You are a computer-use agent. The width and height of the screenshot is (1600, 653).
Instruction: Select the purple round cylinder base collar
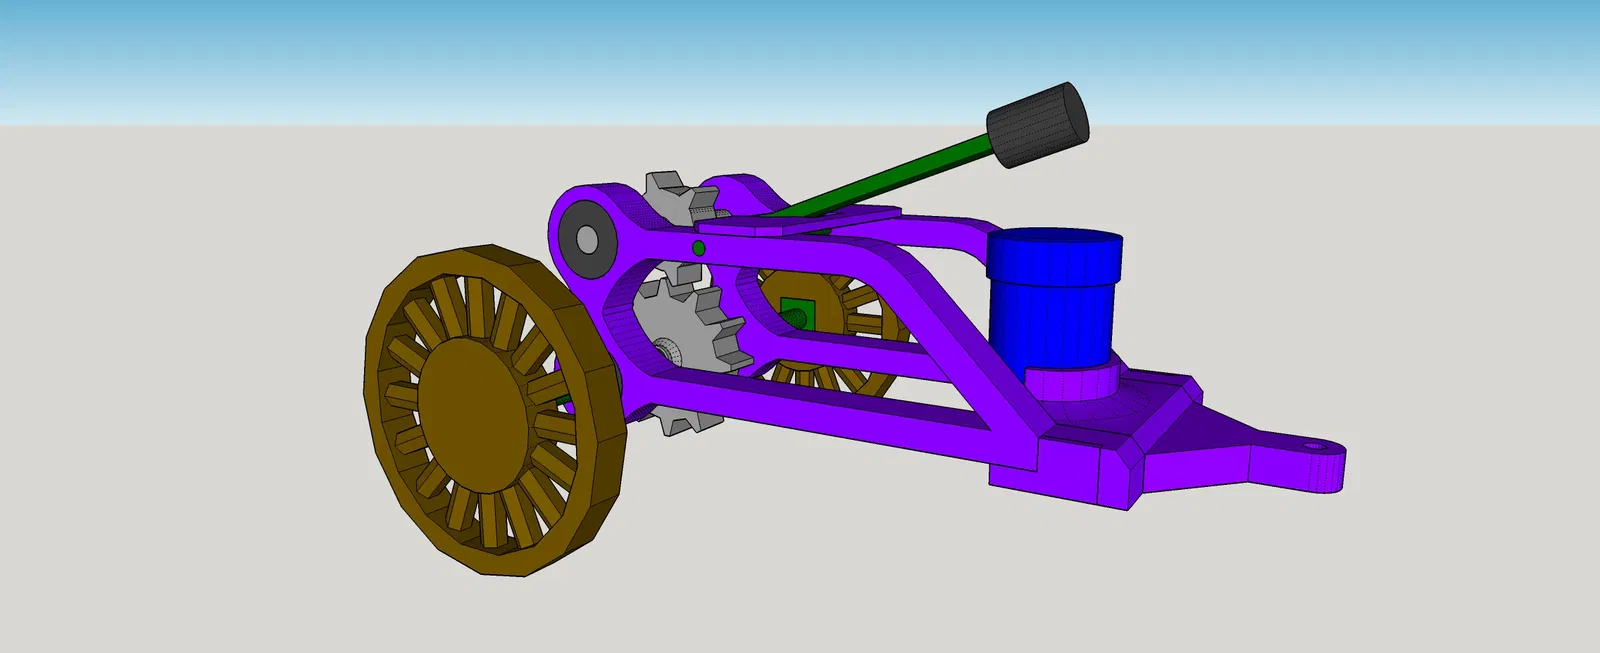click(x=1073, y=381)
